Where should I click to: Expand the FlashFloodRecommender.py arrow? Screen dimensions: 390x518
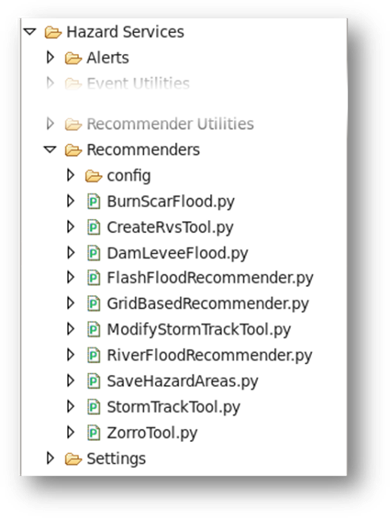pyautogui.click(x=70, y=277)
